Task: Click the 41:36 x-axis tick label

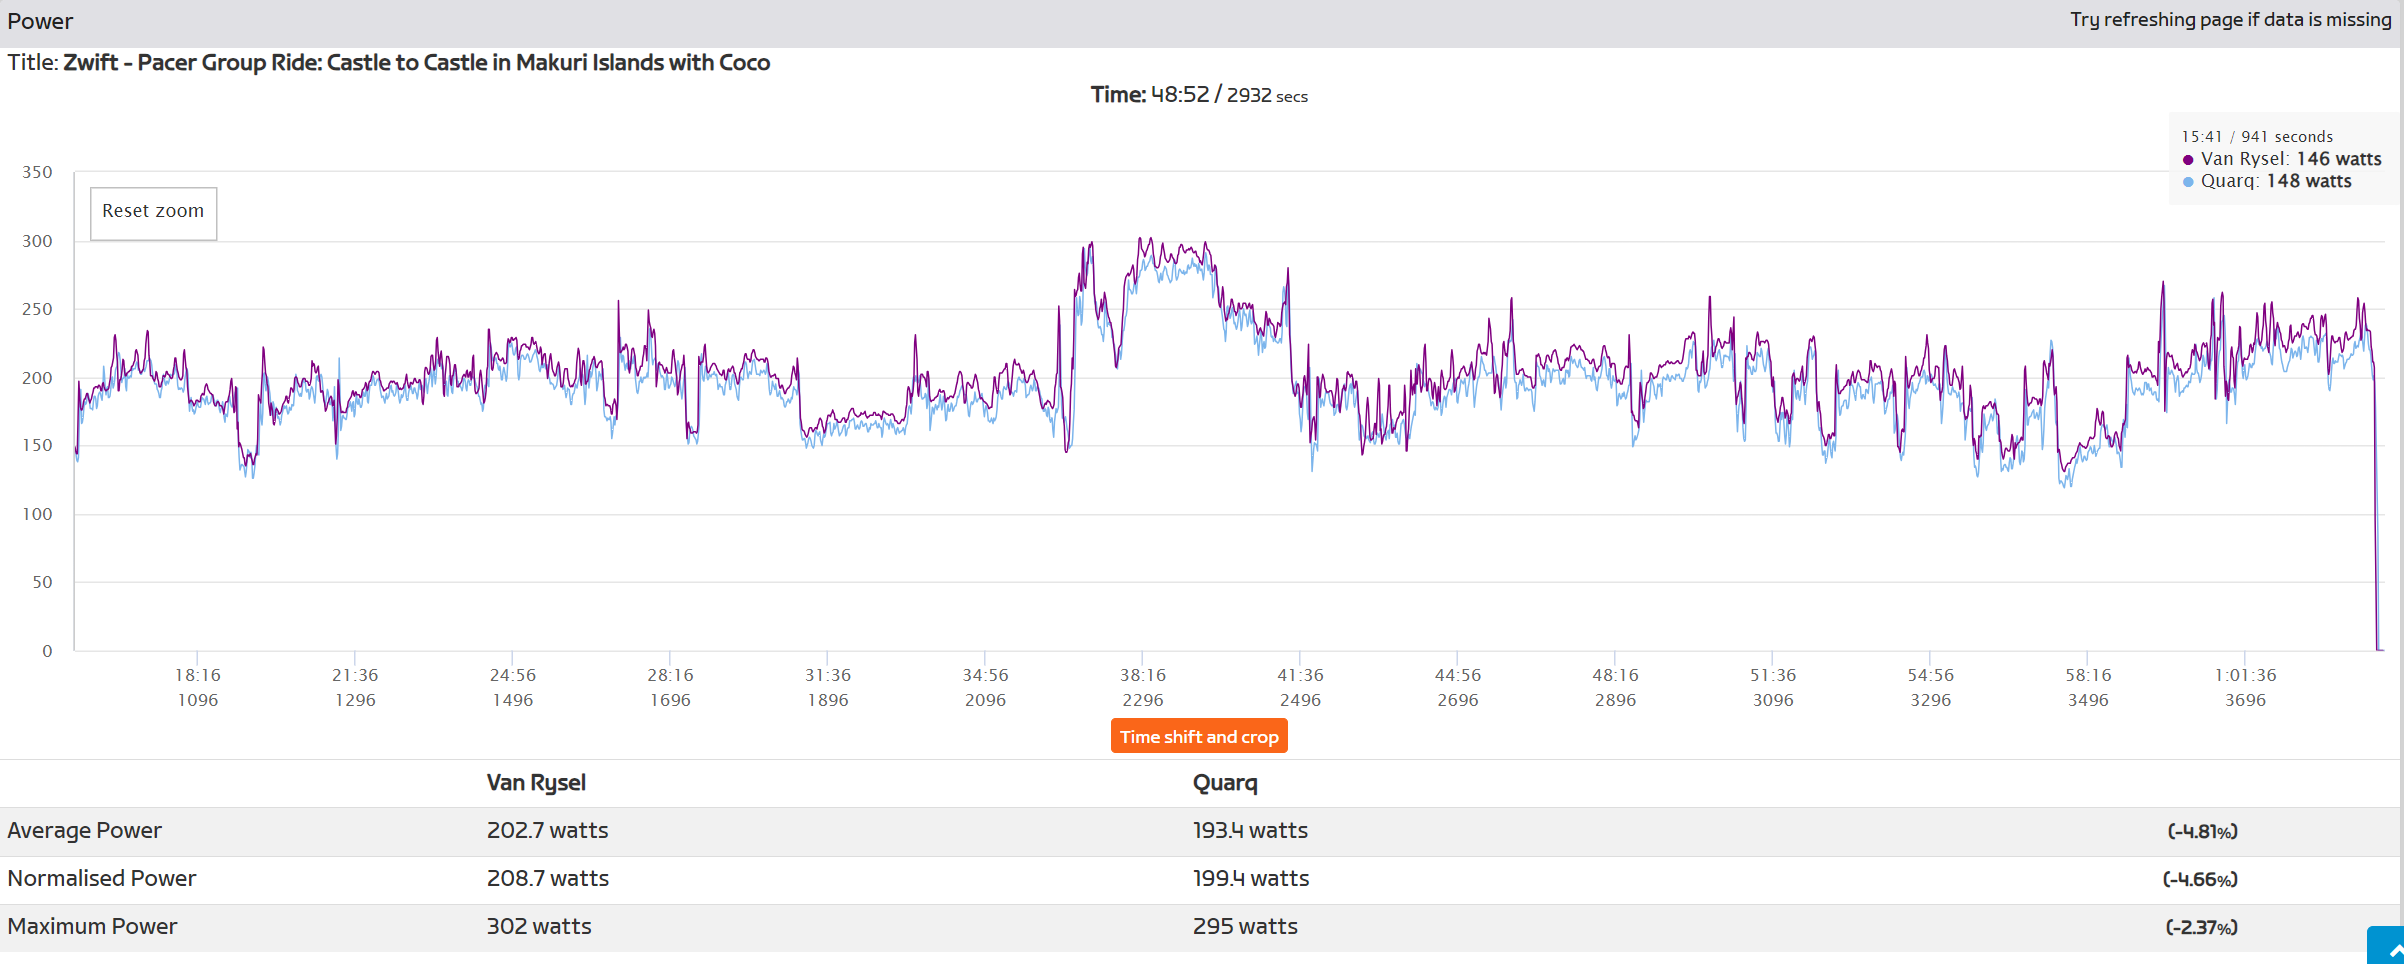Action: [x=1300, y=676]
